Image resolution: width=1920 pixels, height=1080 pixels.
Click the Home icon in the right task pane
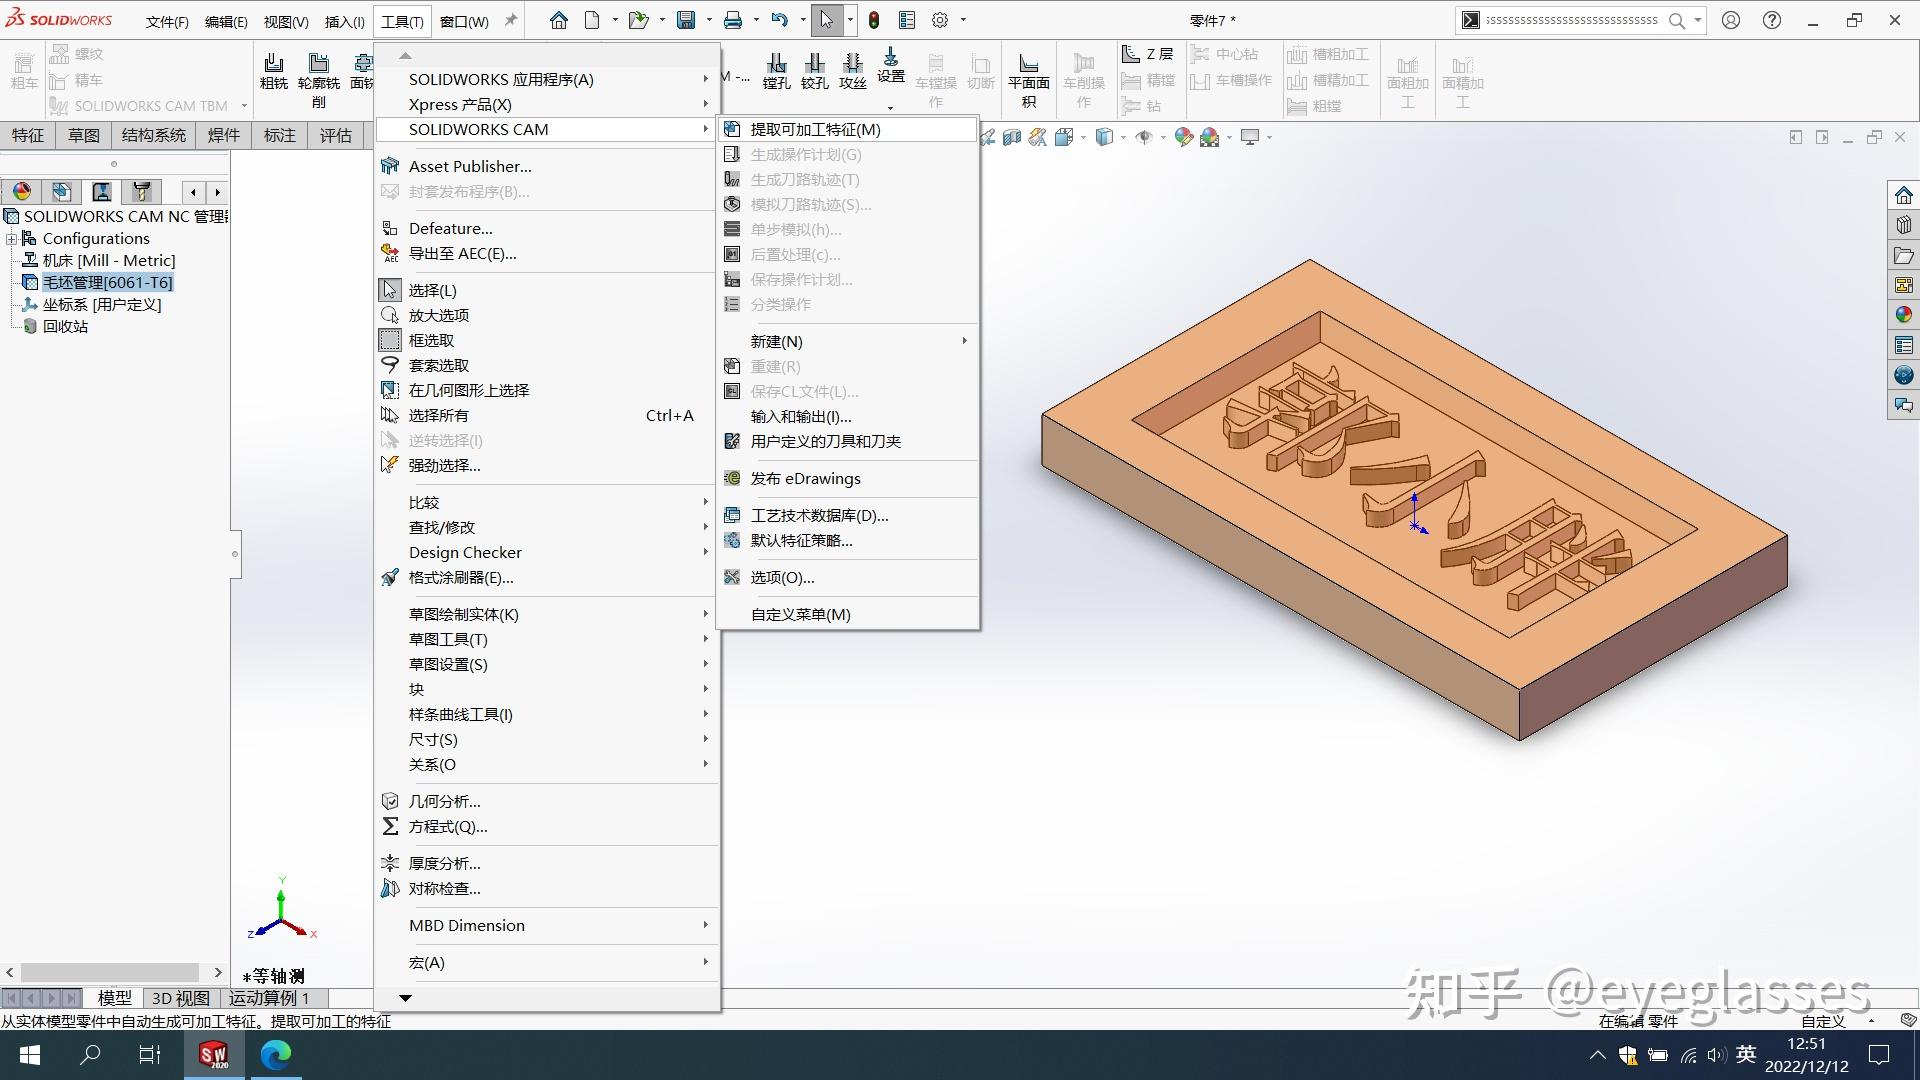(1903, 195)
